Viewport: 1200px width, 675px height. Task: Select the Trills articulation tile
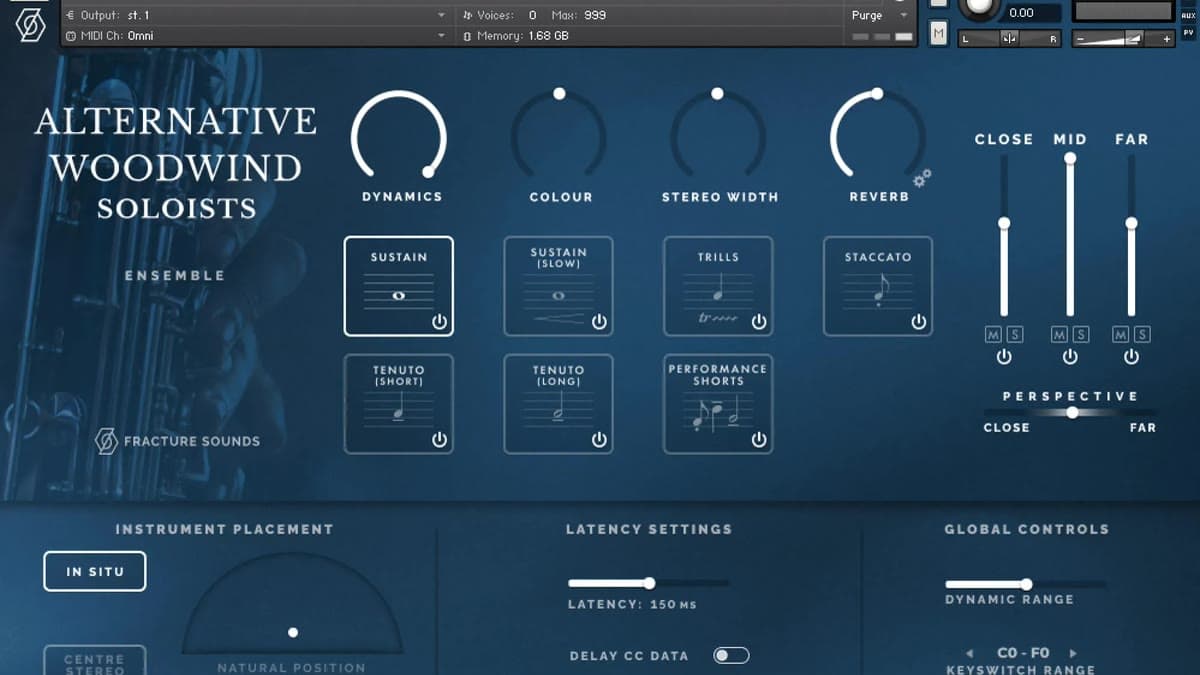coord(718,286)
